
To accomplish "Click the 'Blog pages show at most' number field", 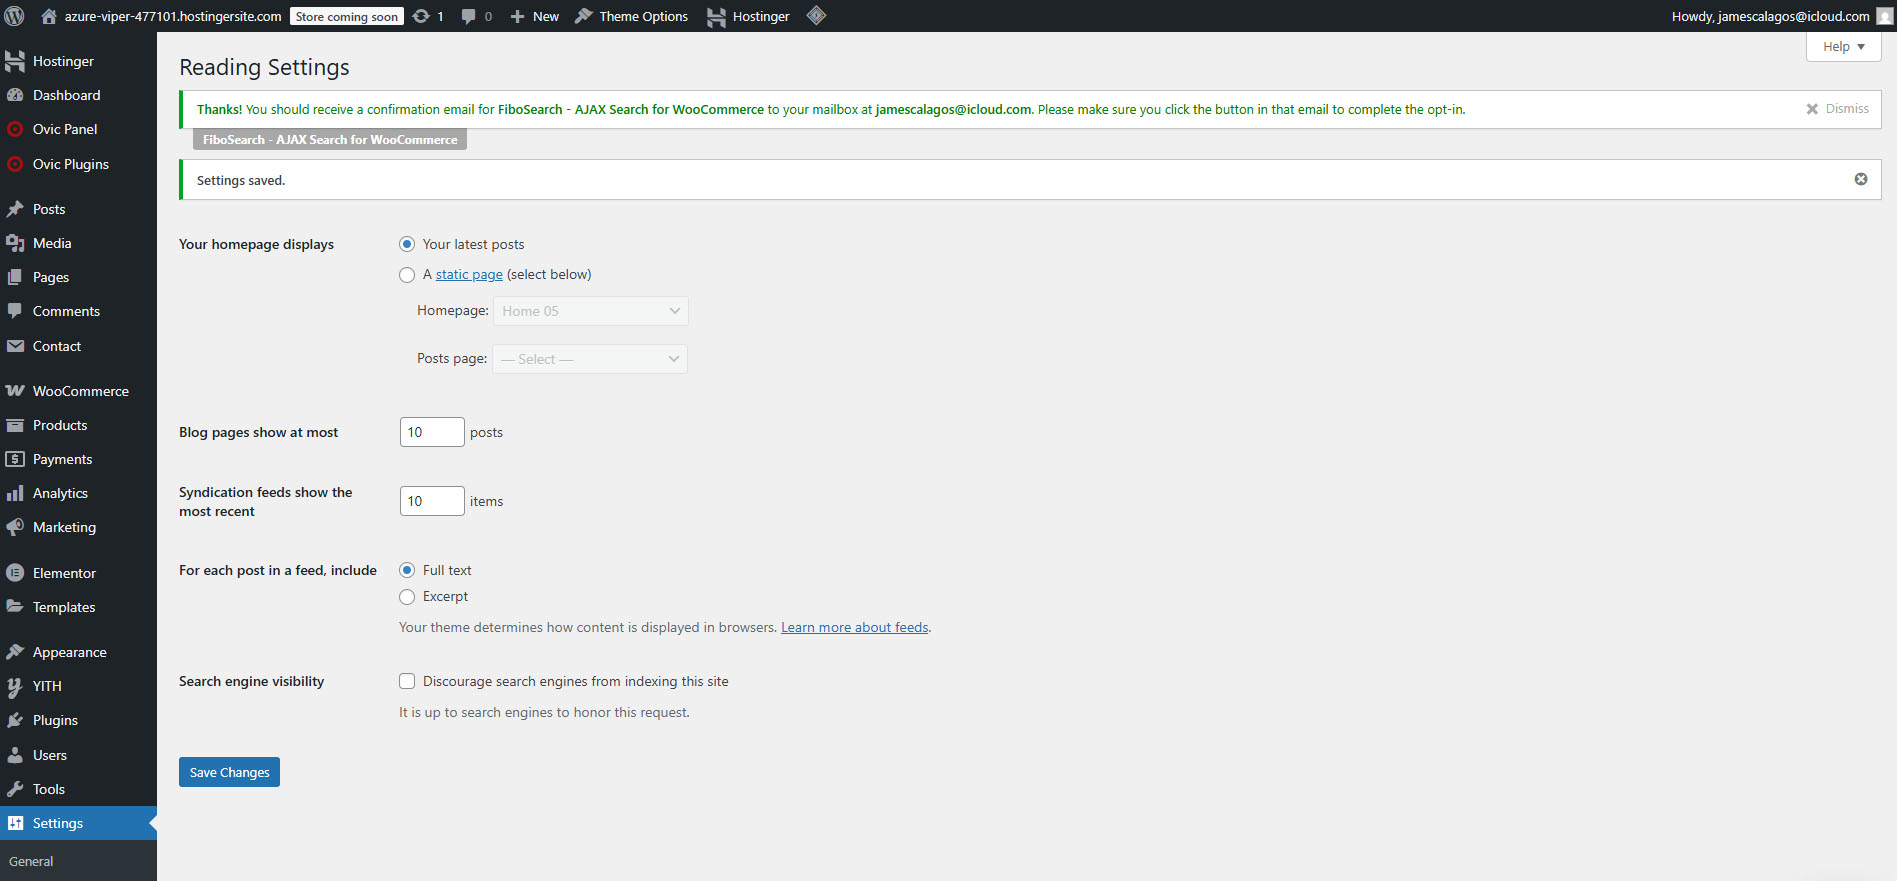I will pos(432,432).
